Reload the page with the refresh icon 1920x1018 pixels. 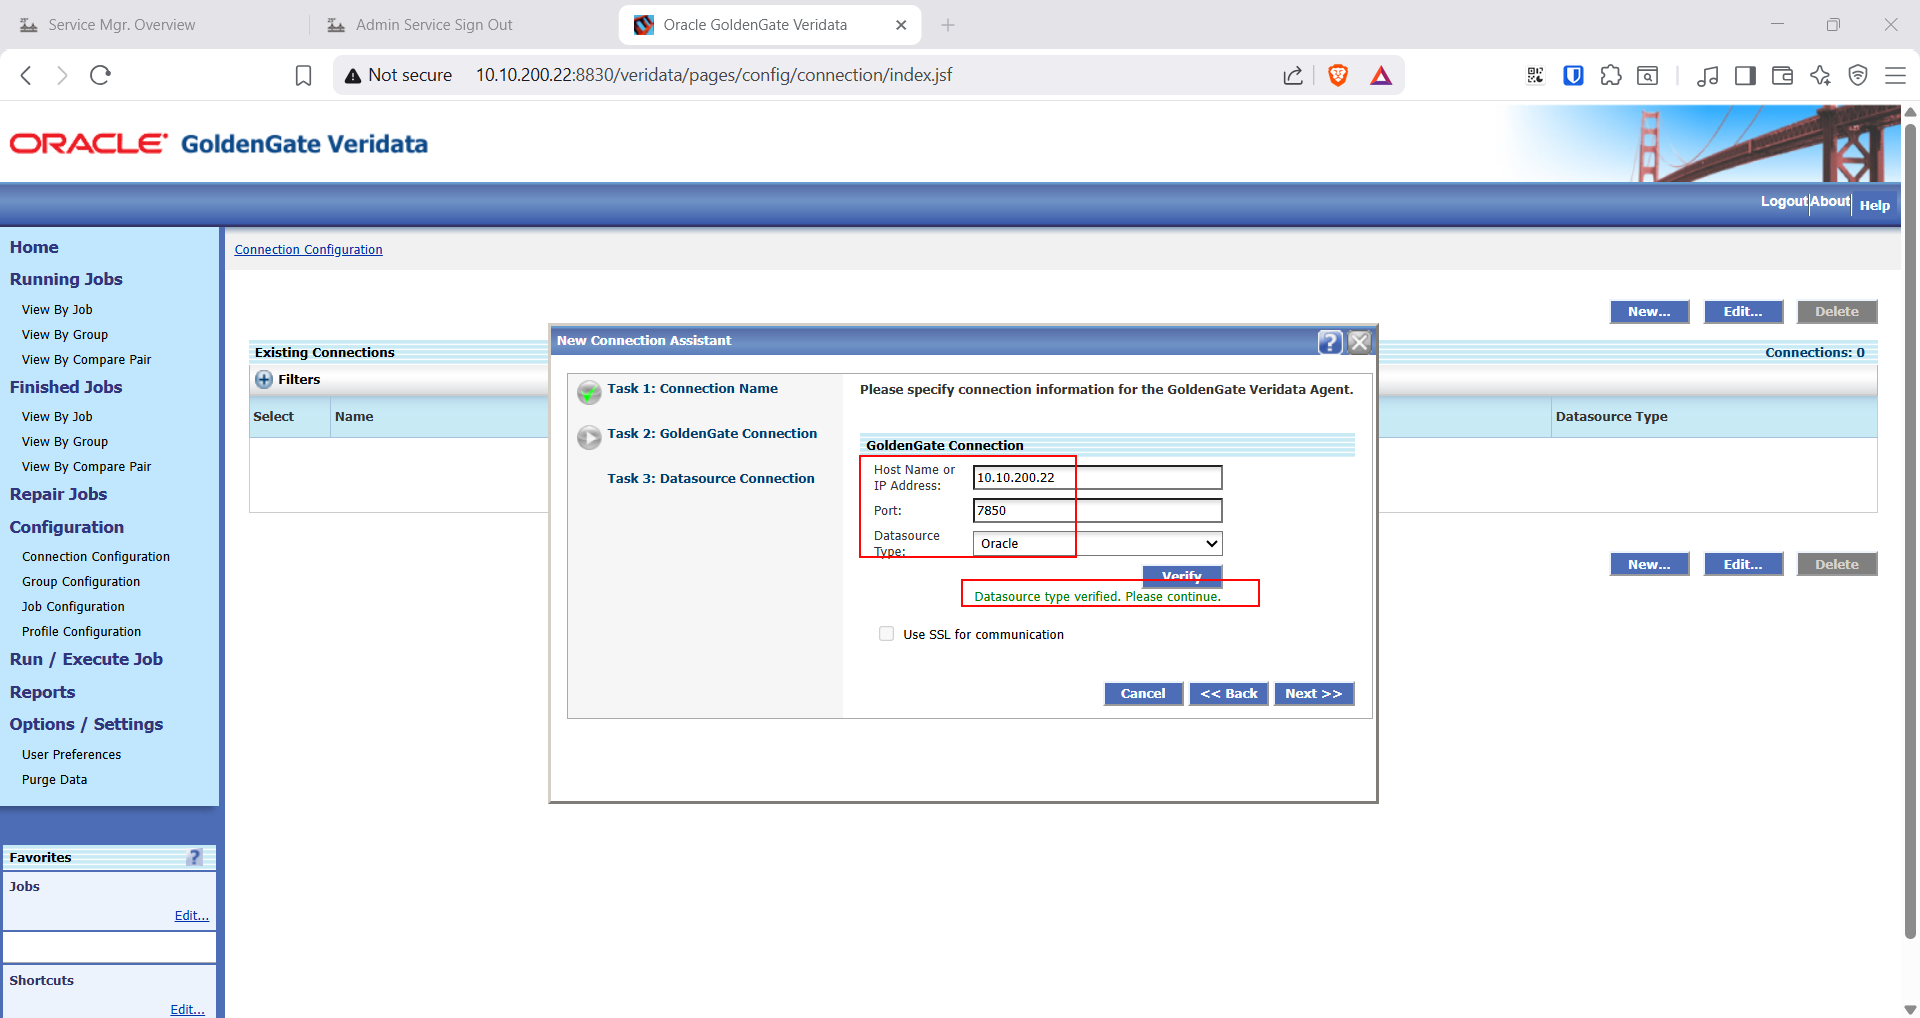(100, 75)
